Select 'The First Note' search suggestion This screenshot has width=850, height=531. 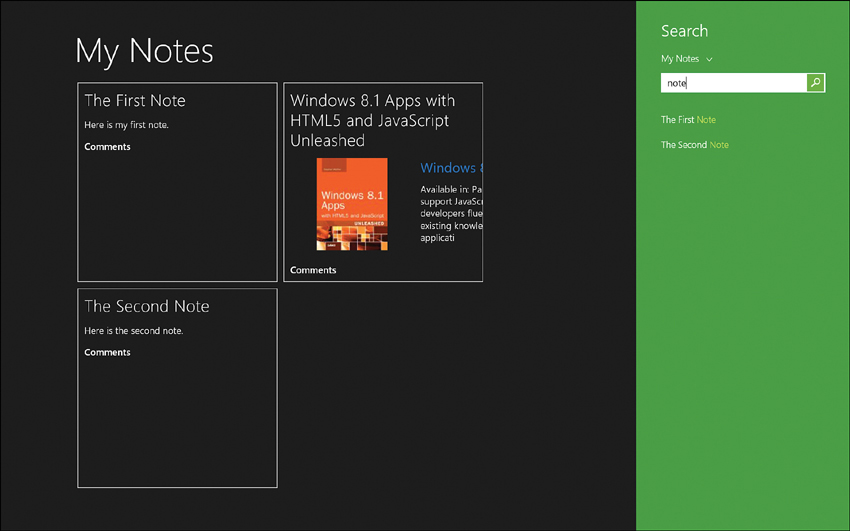[688, 120]
